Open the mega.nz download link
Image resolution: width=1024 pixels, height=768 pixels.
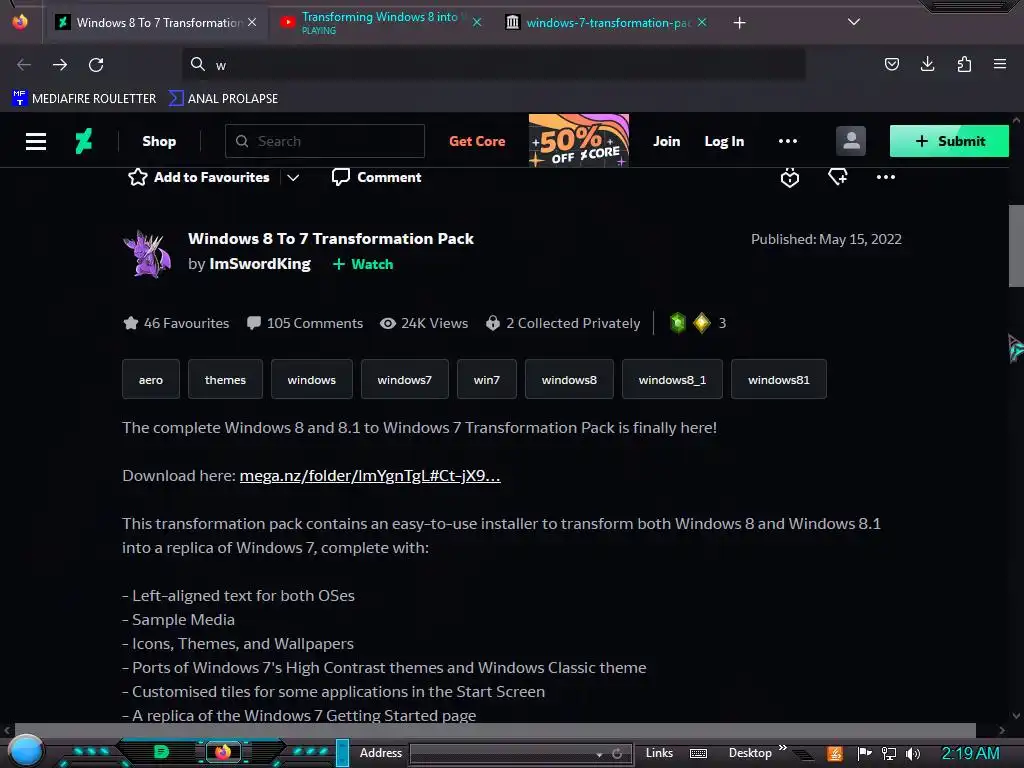point(370,475)
